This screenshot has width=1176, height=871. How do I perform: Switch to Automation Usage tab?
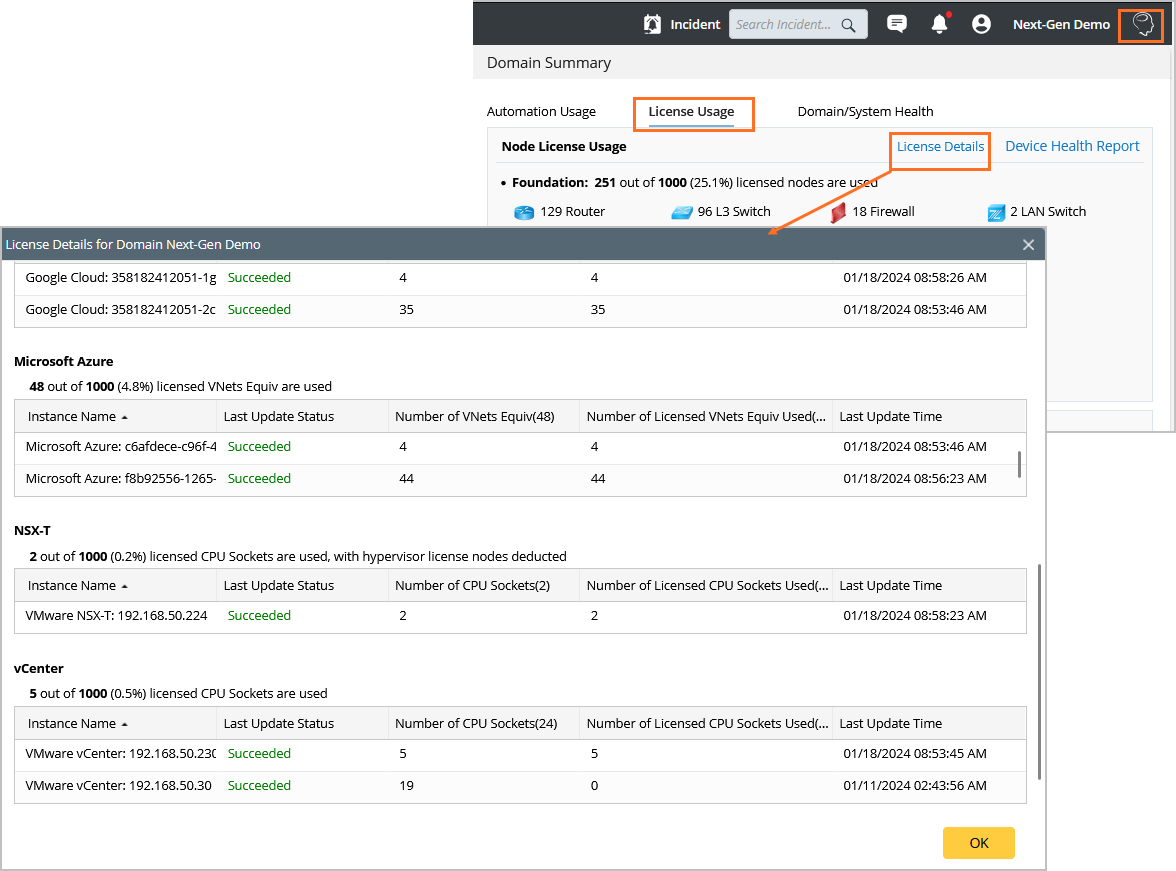click(541, 112)
